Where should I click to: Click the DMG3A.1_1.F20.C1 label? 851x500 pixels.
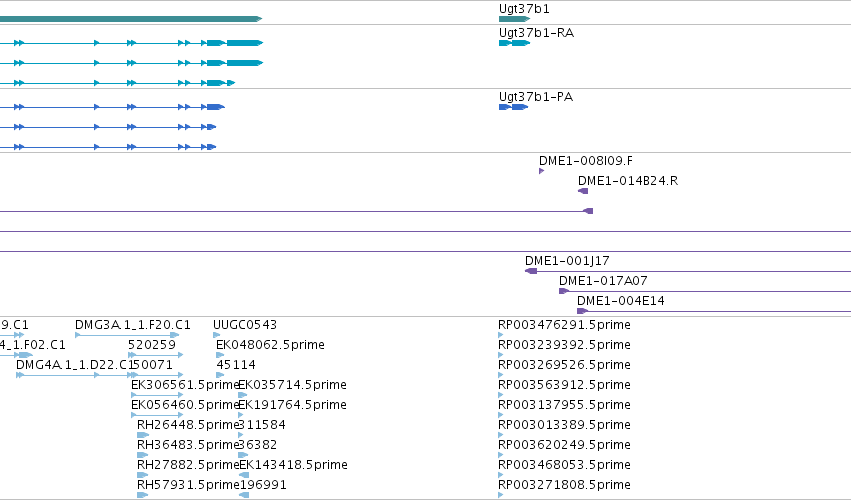[132, 325]
